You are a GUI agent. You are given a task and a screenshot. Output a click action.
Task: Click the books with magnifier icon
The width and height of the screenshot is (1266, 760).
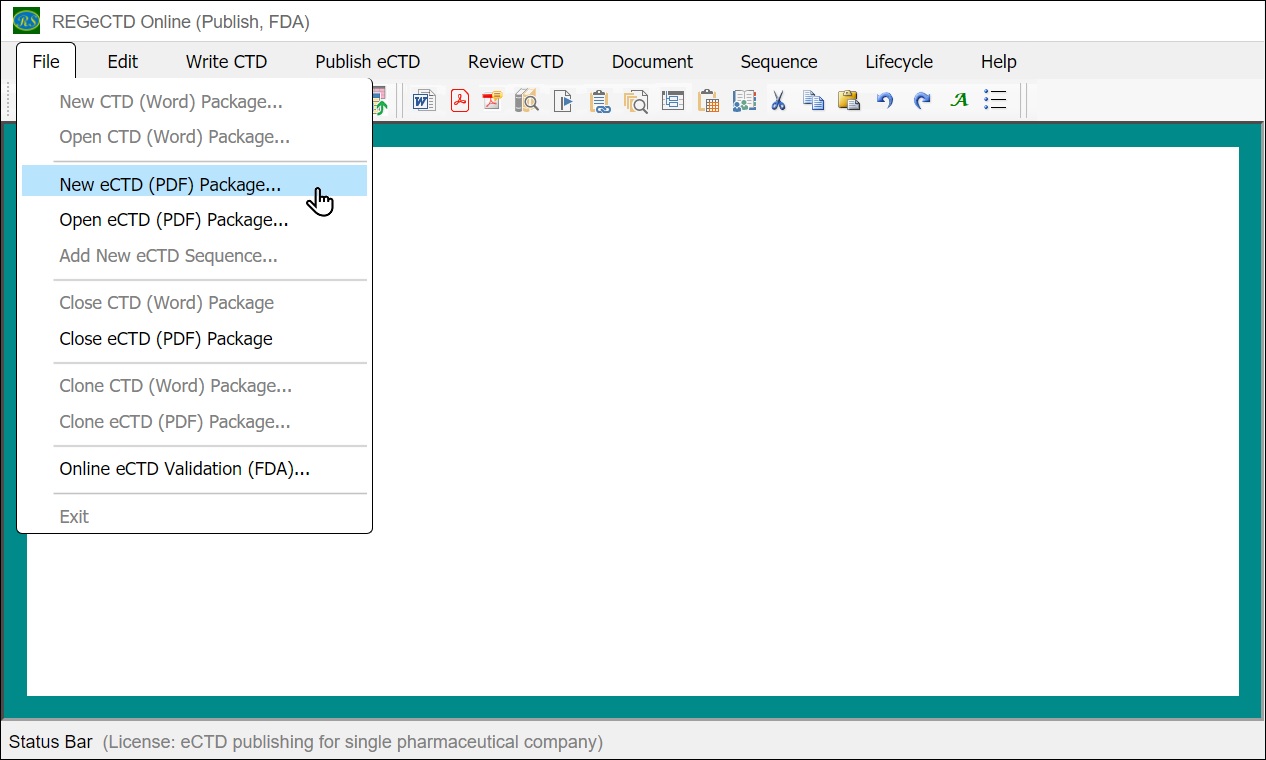[527, 100]
